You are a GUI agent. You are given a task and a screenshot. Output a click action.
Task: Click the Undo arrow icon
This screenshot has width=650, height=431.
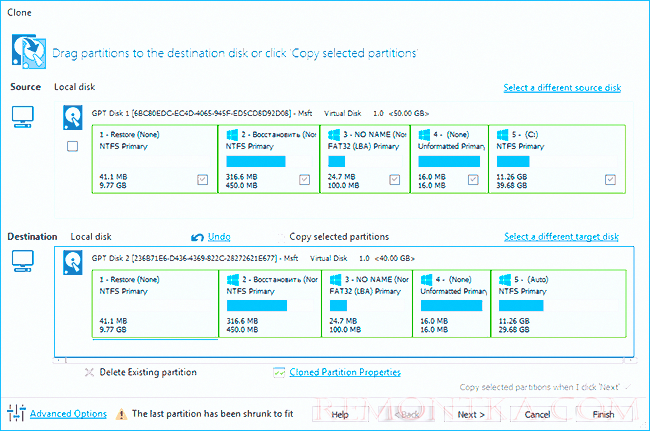197,237
